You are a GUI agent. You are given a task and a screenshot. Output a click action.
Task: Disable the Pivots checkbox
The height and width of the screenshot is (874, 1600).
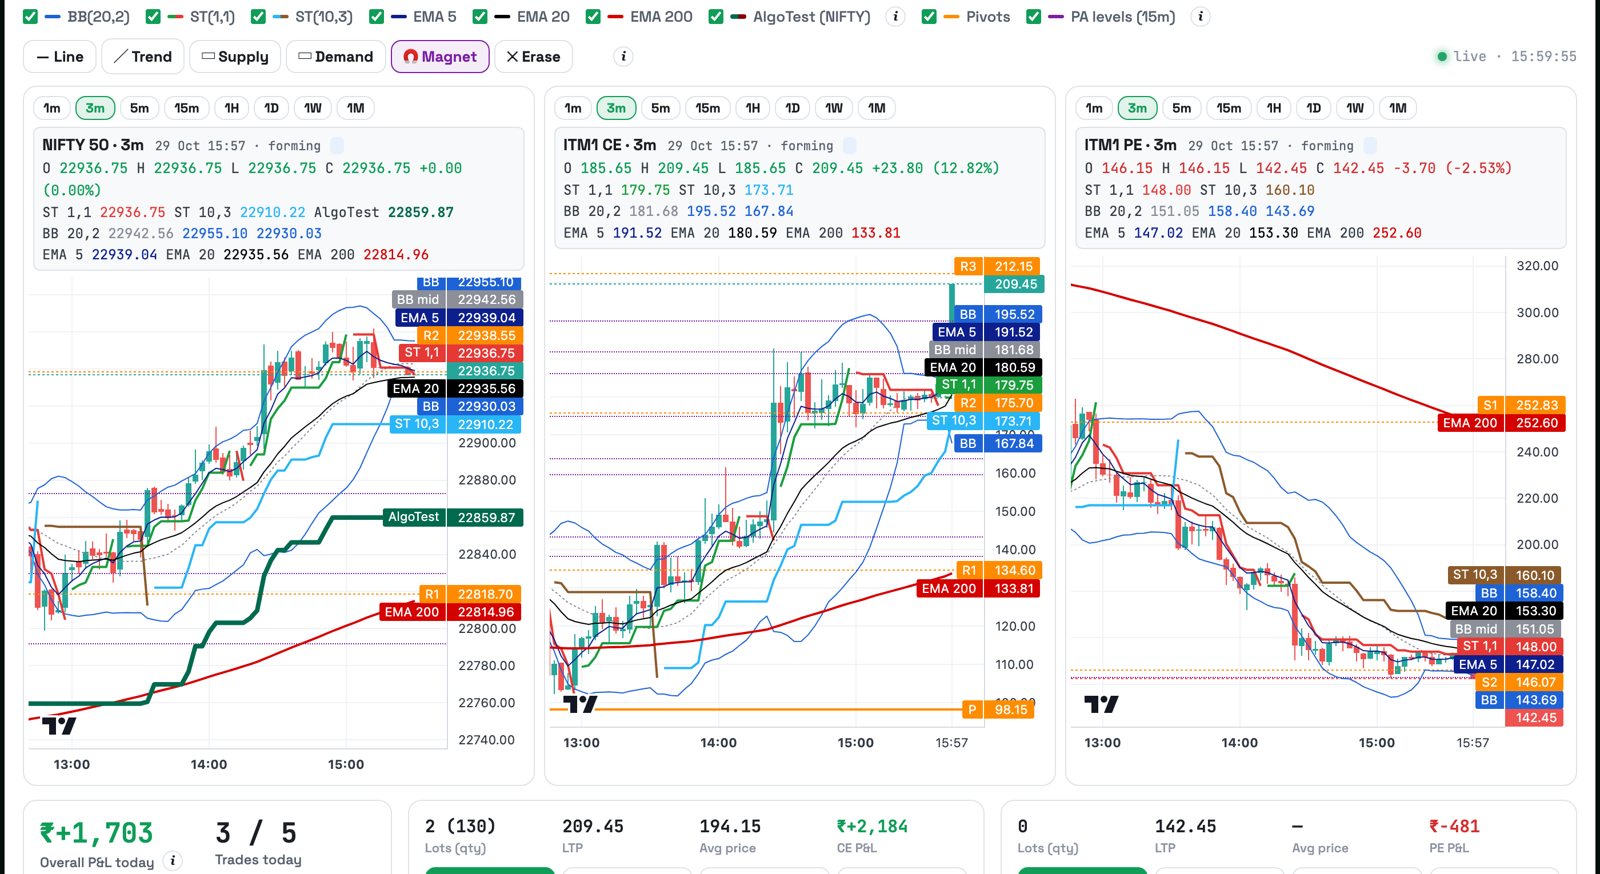(929, 16)
